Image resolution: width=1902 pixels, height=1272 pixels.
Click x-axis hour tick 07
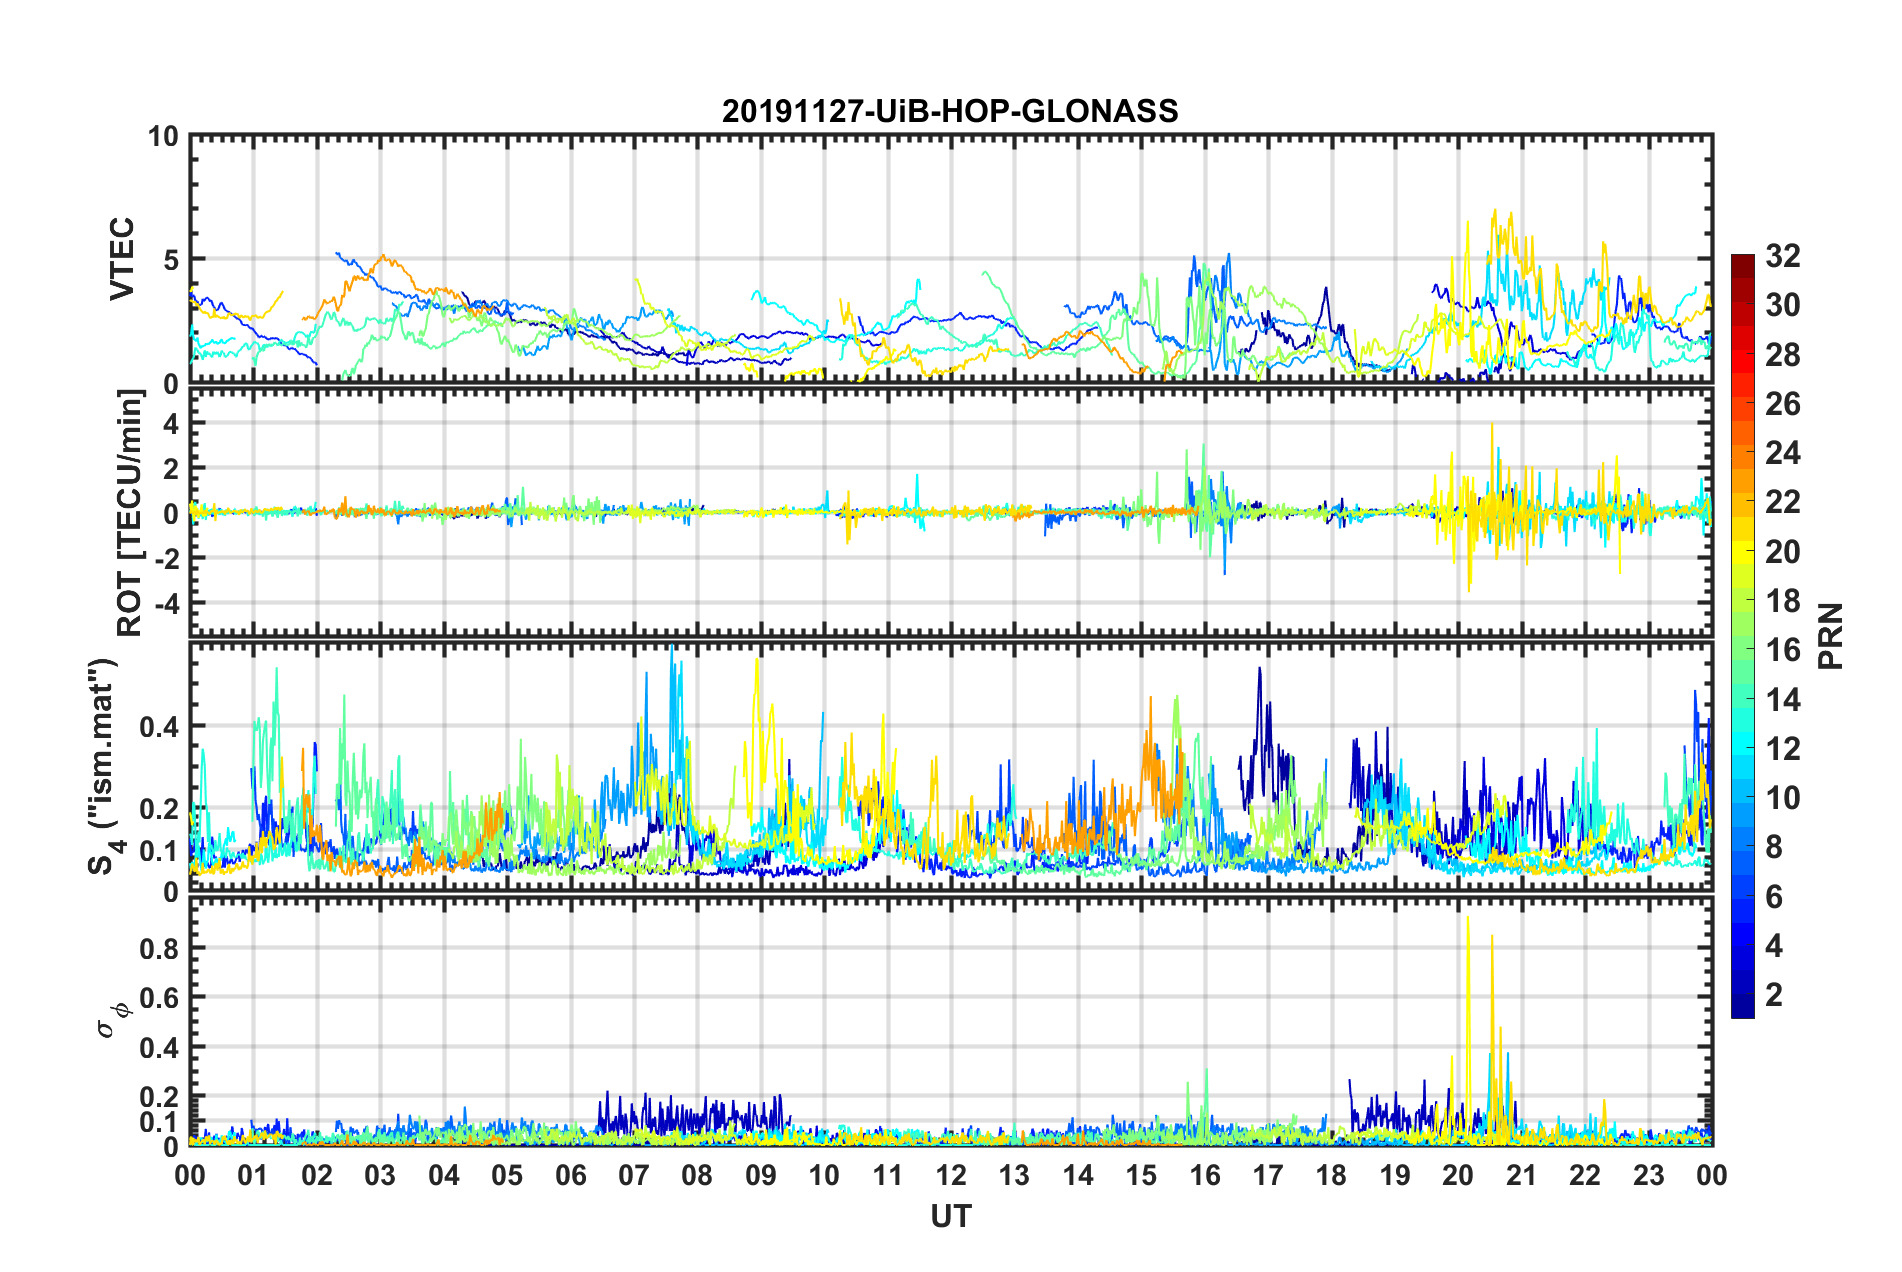point(634,1175)
